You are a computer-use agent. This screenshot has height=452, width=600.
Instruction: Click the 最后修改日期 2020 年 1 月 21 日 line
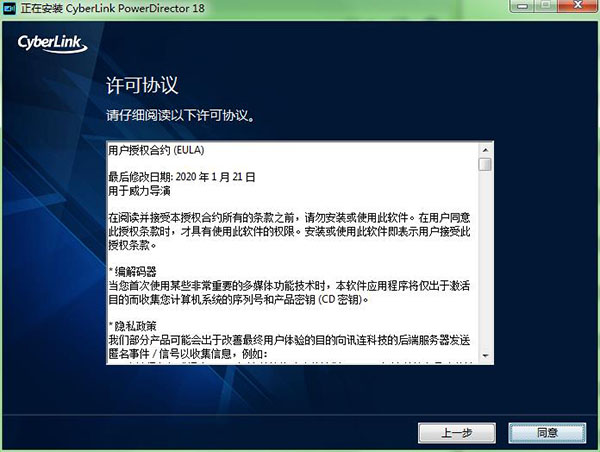point(182,177)
